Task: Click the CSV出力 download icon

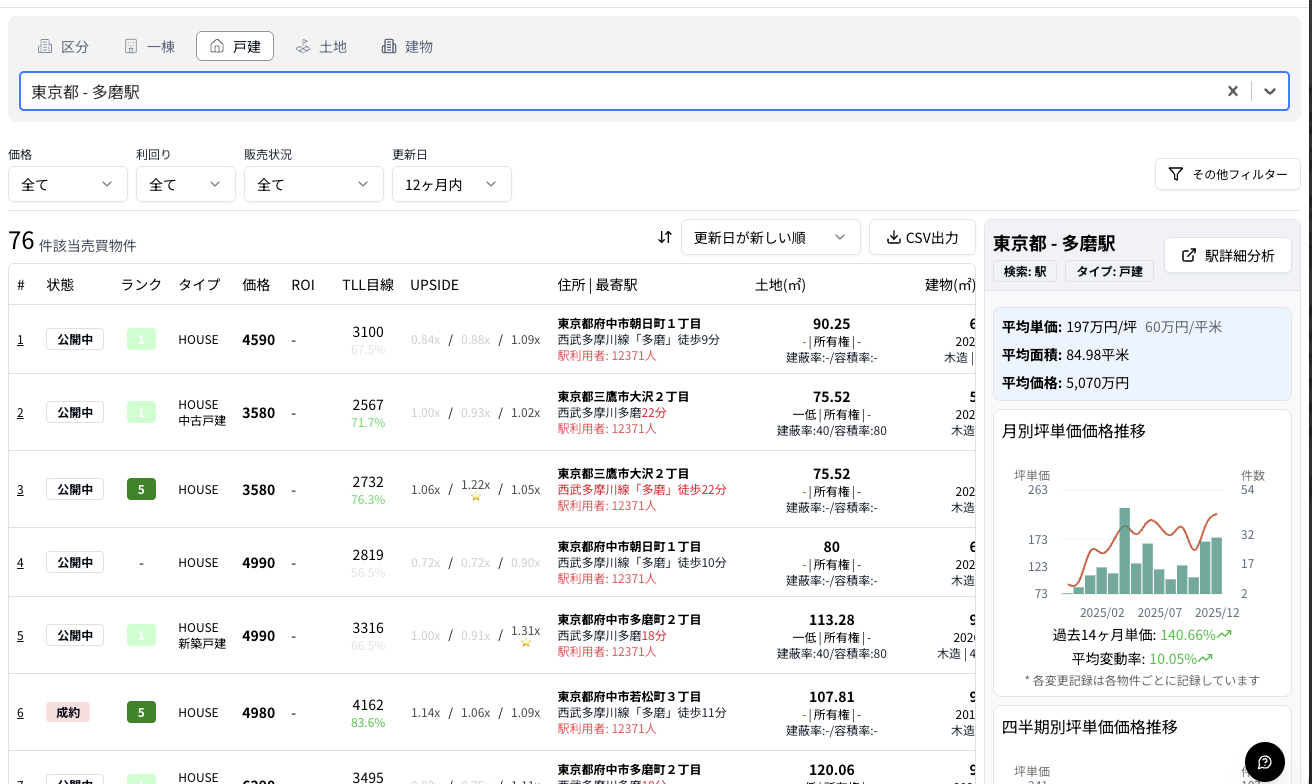Action: pyautogui.click(x=894, y=237)
